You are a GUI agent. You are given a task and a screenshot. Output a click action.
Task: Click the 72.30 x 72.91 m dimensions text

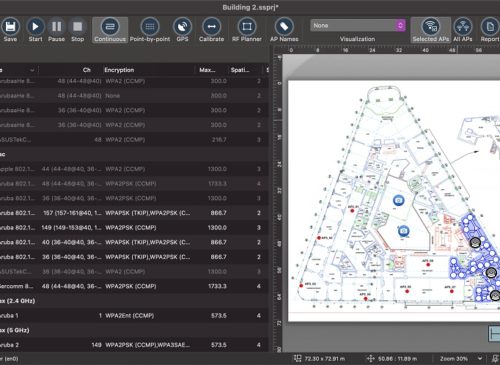(325, 359)
